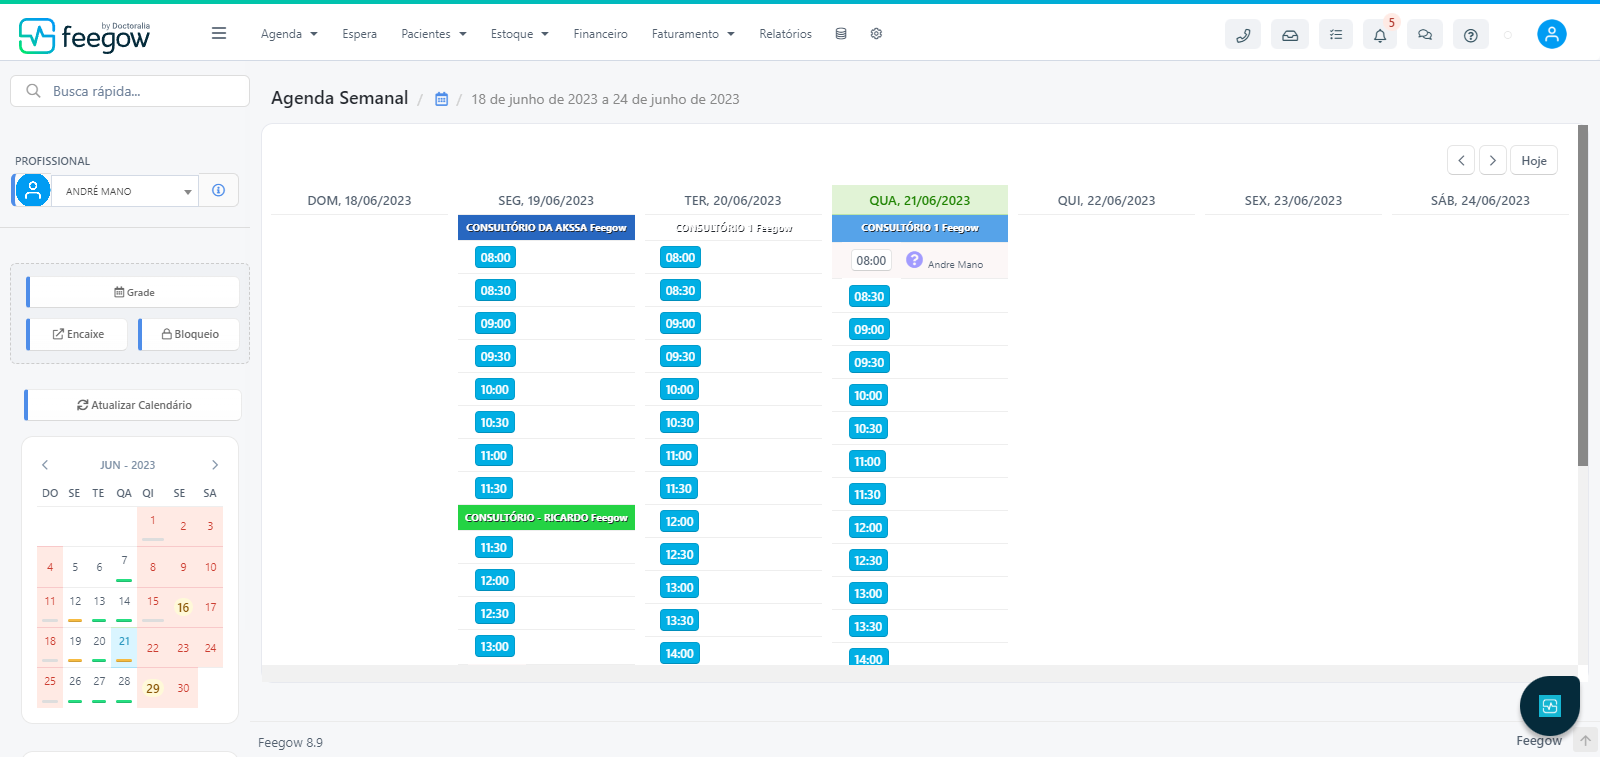Click the Feegow logo
Image resolution: width=1600 pixels, height=757 pixels.
click(84, 36)
